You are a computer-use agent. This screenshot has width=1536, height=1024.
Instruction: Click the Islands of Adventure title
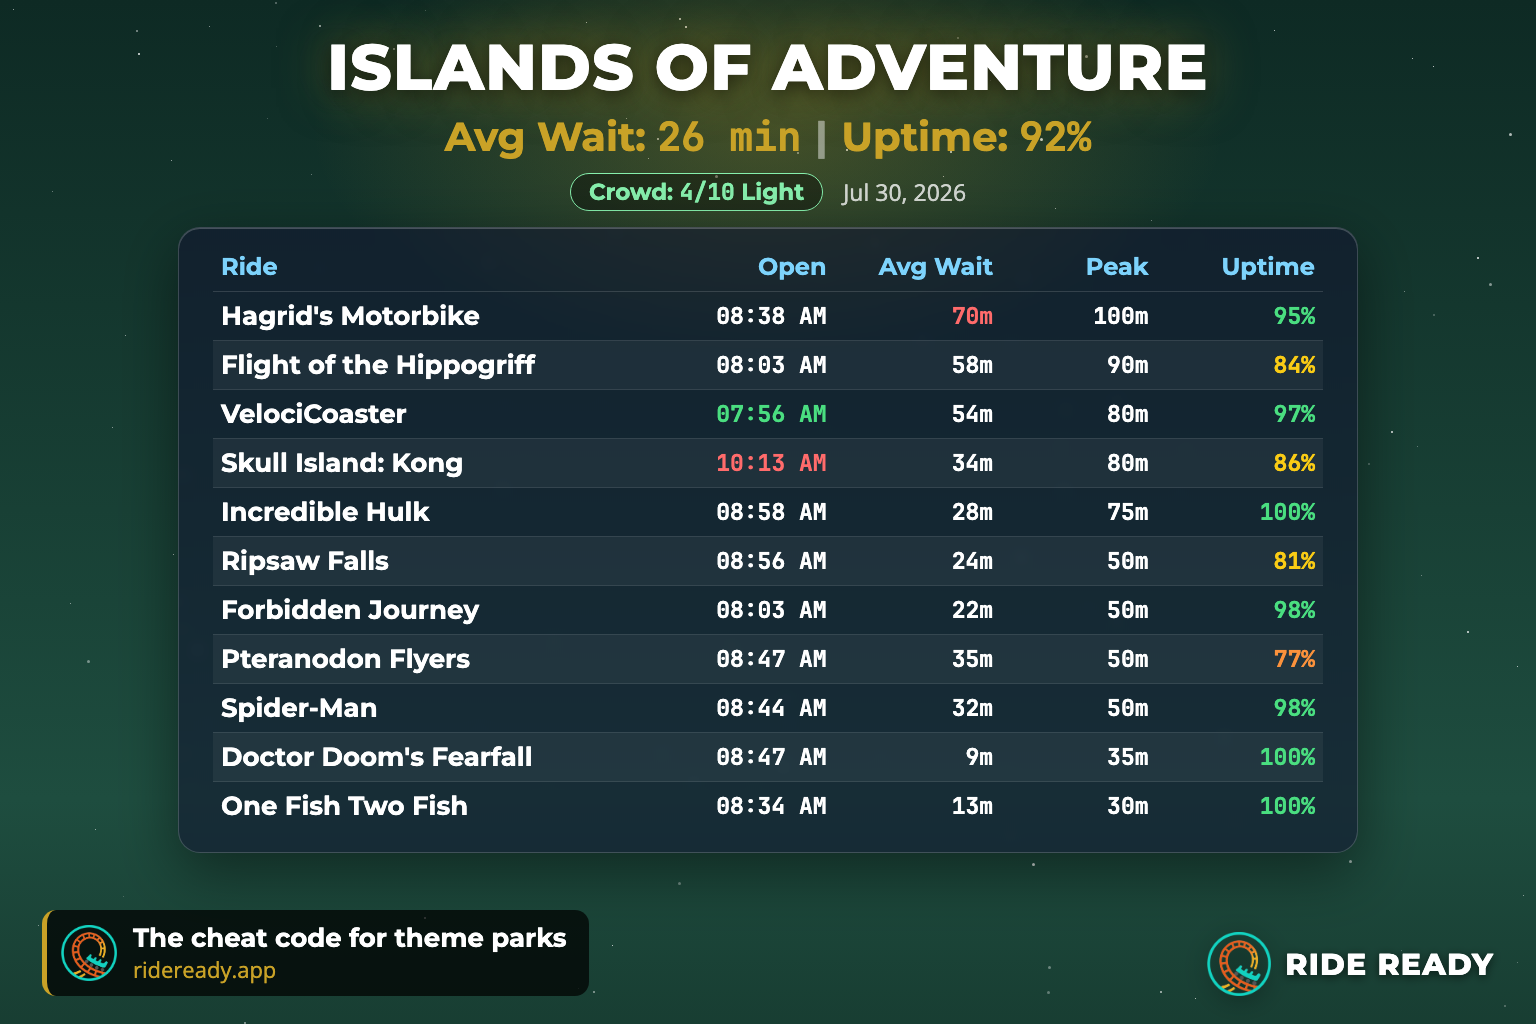767,68
